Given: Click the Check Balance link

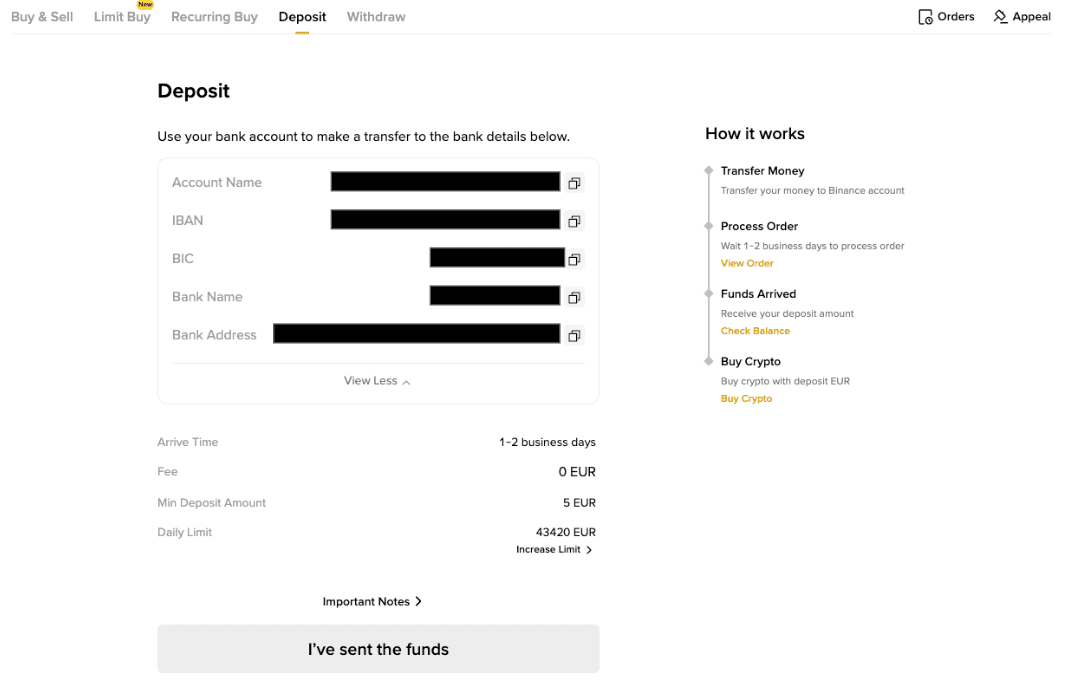Looking at the screenshot, I should [755, 331].
